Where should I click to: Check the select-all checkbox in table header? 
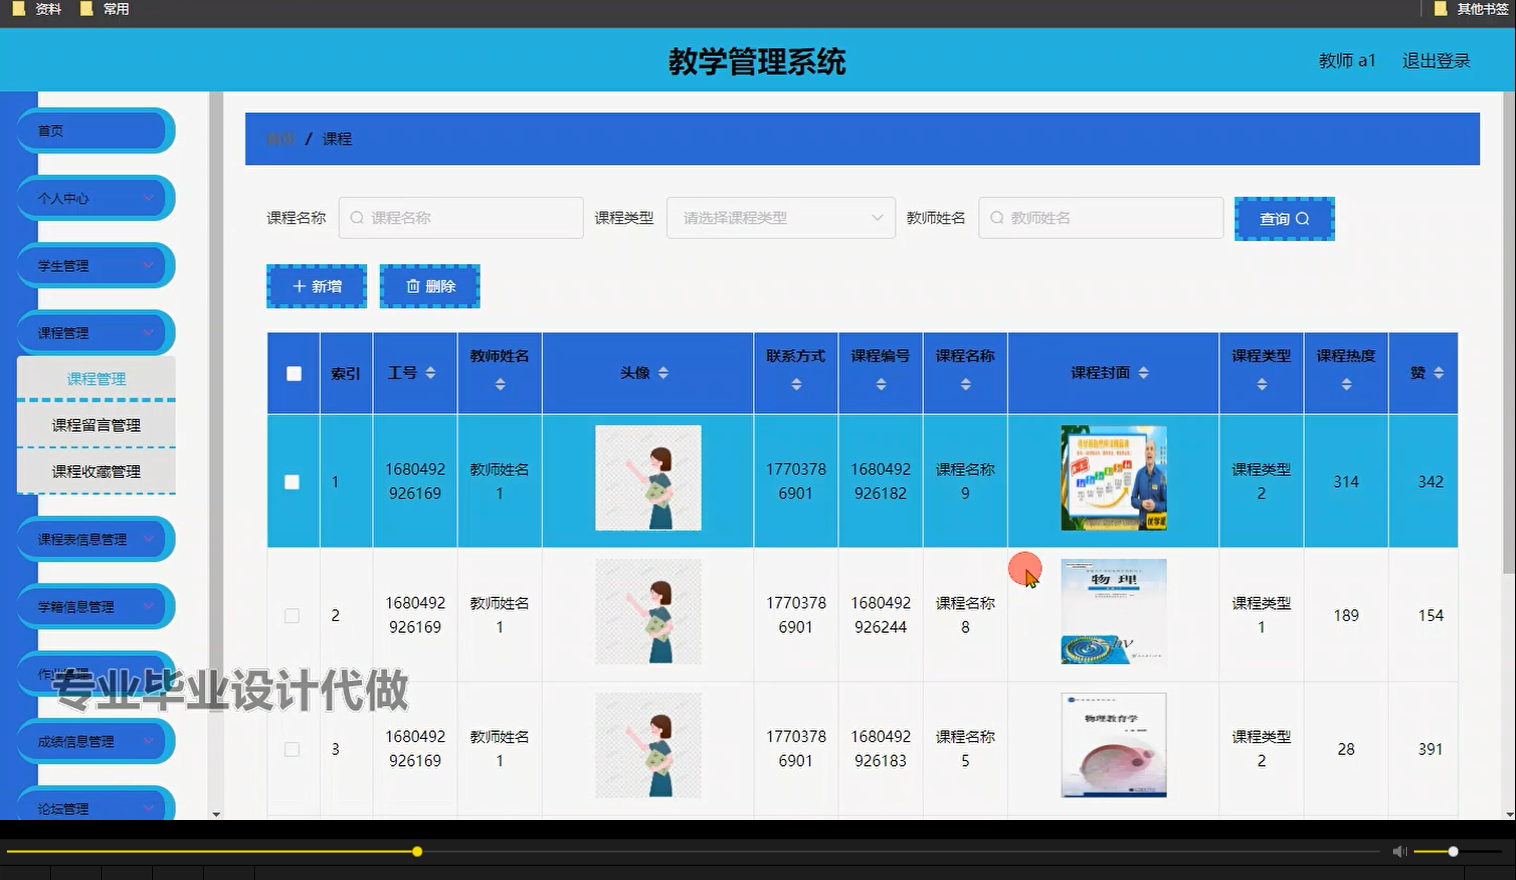tap(292, 372)
